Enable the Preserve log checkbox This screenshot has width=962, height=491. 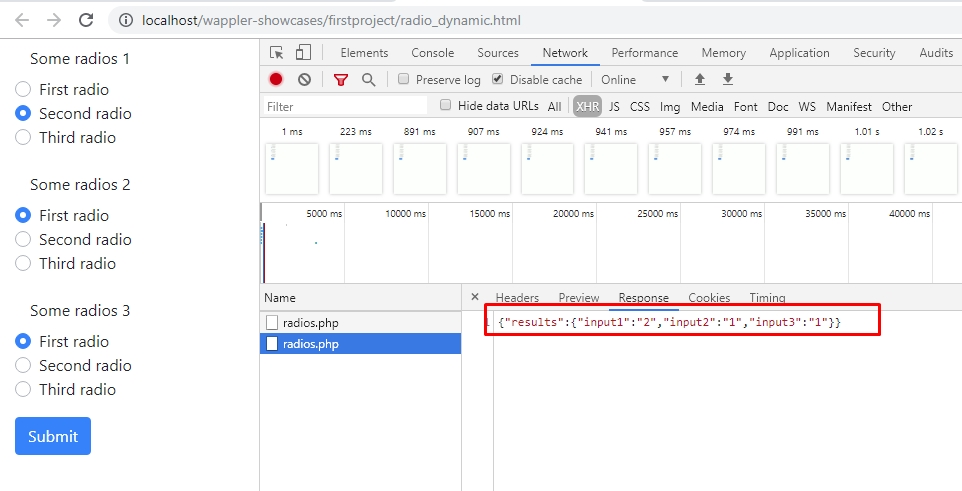pyautogui.click(x=404, y=80)
